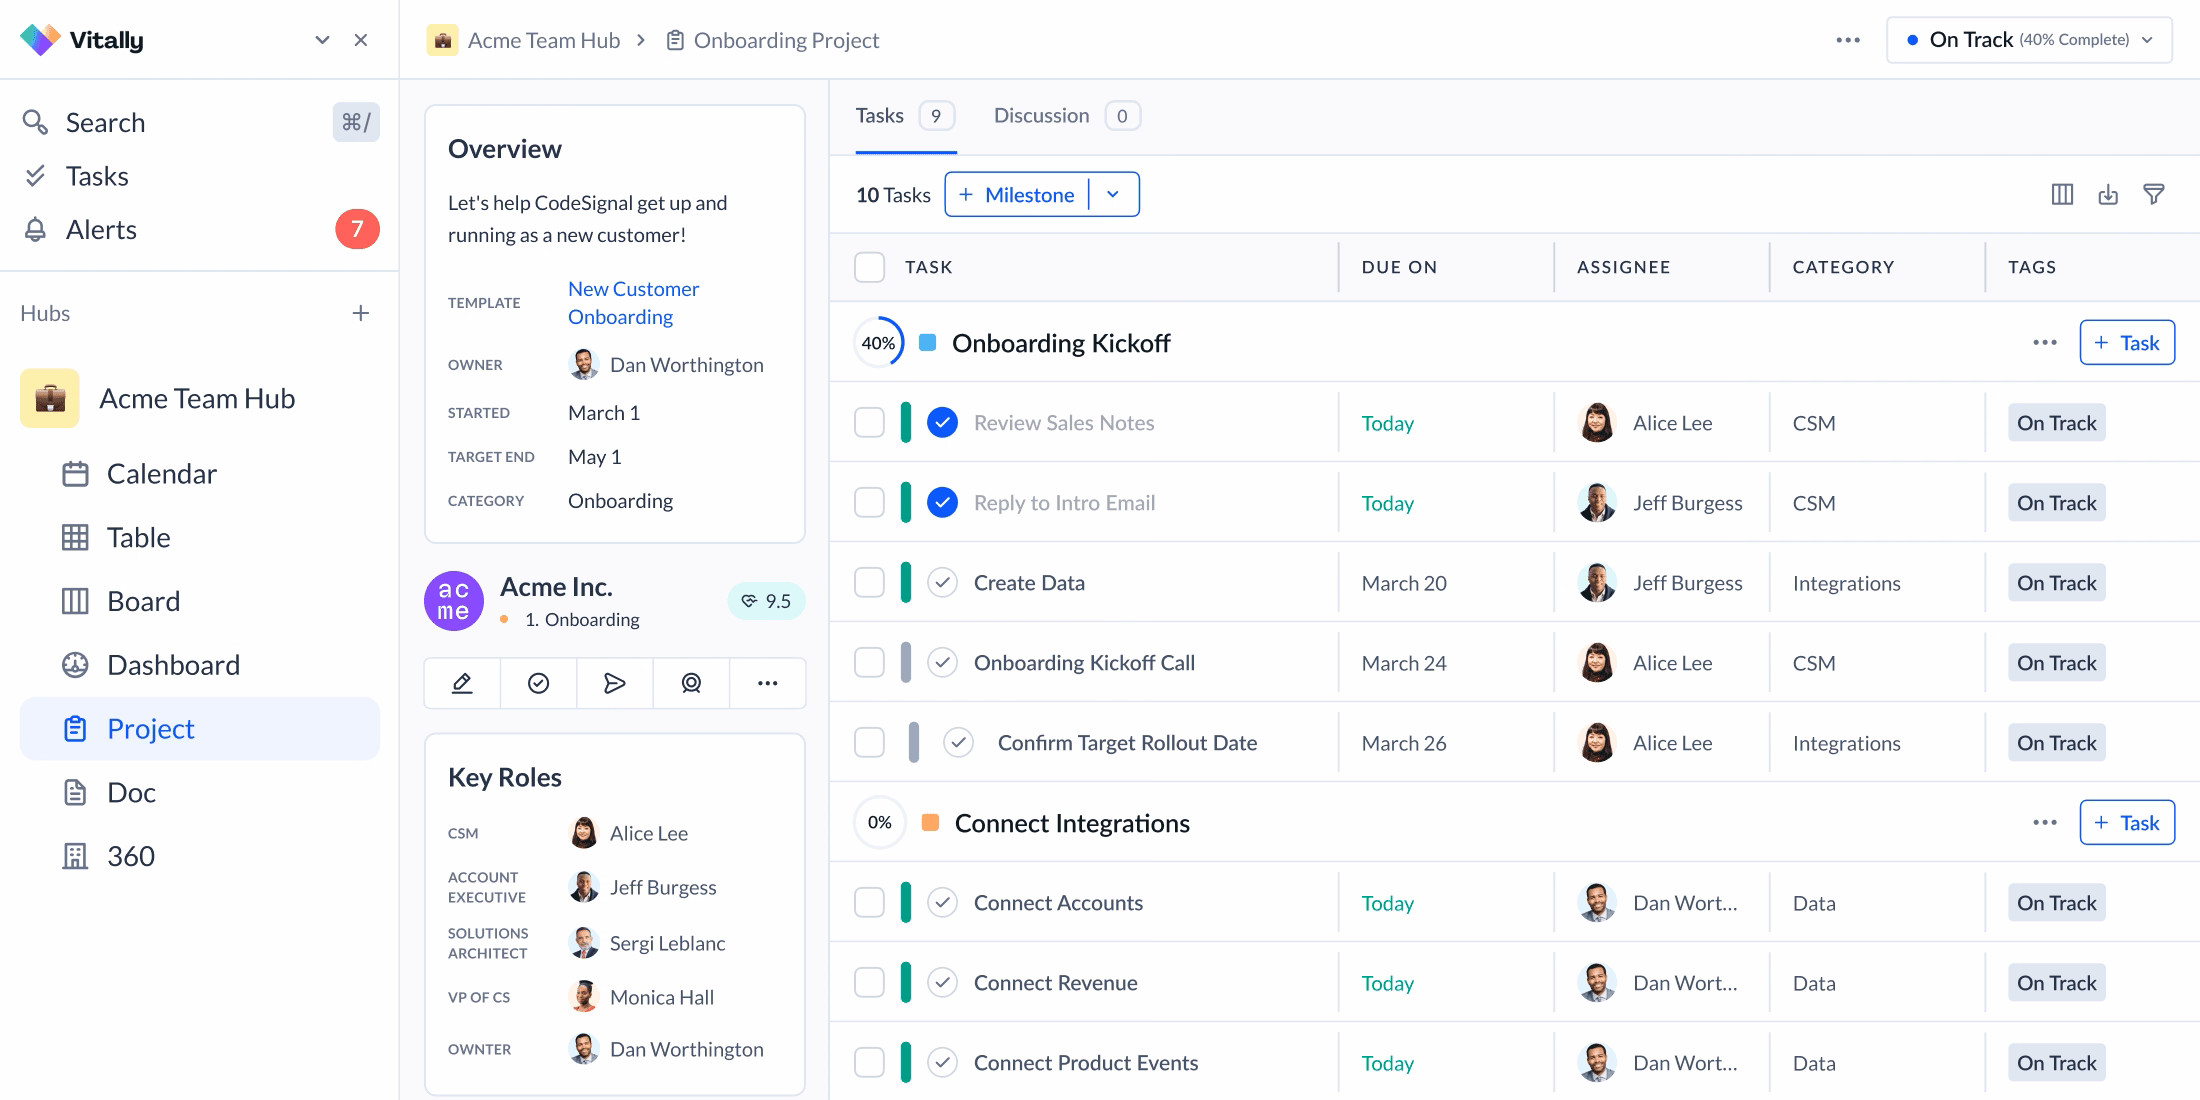Open the task filter funnel icon

pos(2154,194)
